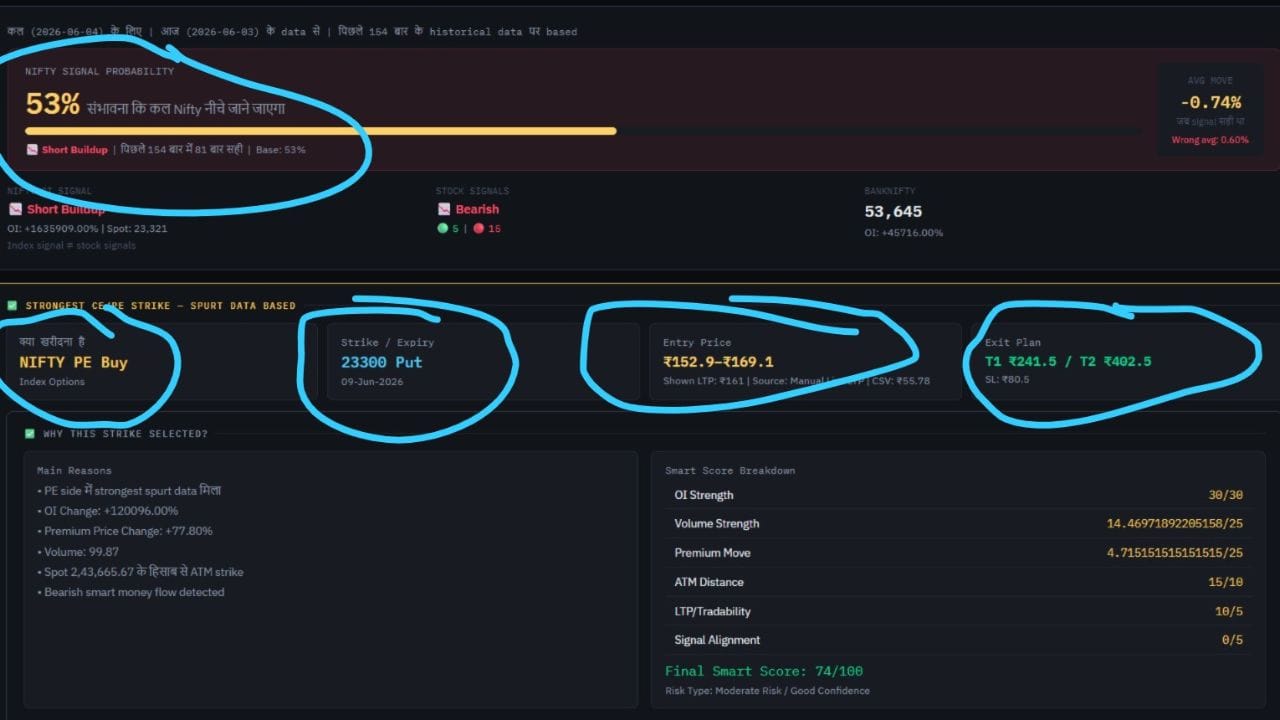Viewport: 1280px width, 720px height.
Task: Click the 'NIFTY PE Buy' recommendation
Action: 73,362
